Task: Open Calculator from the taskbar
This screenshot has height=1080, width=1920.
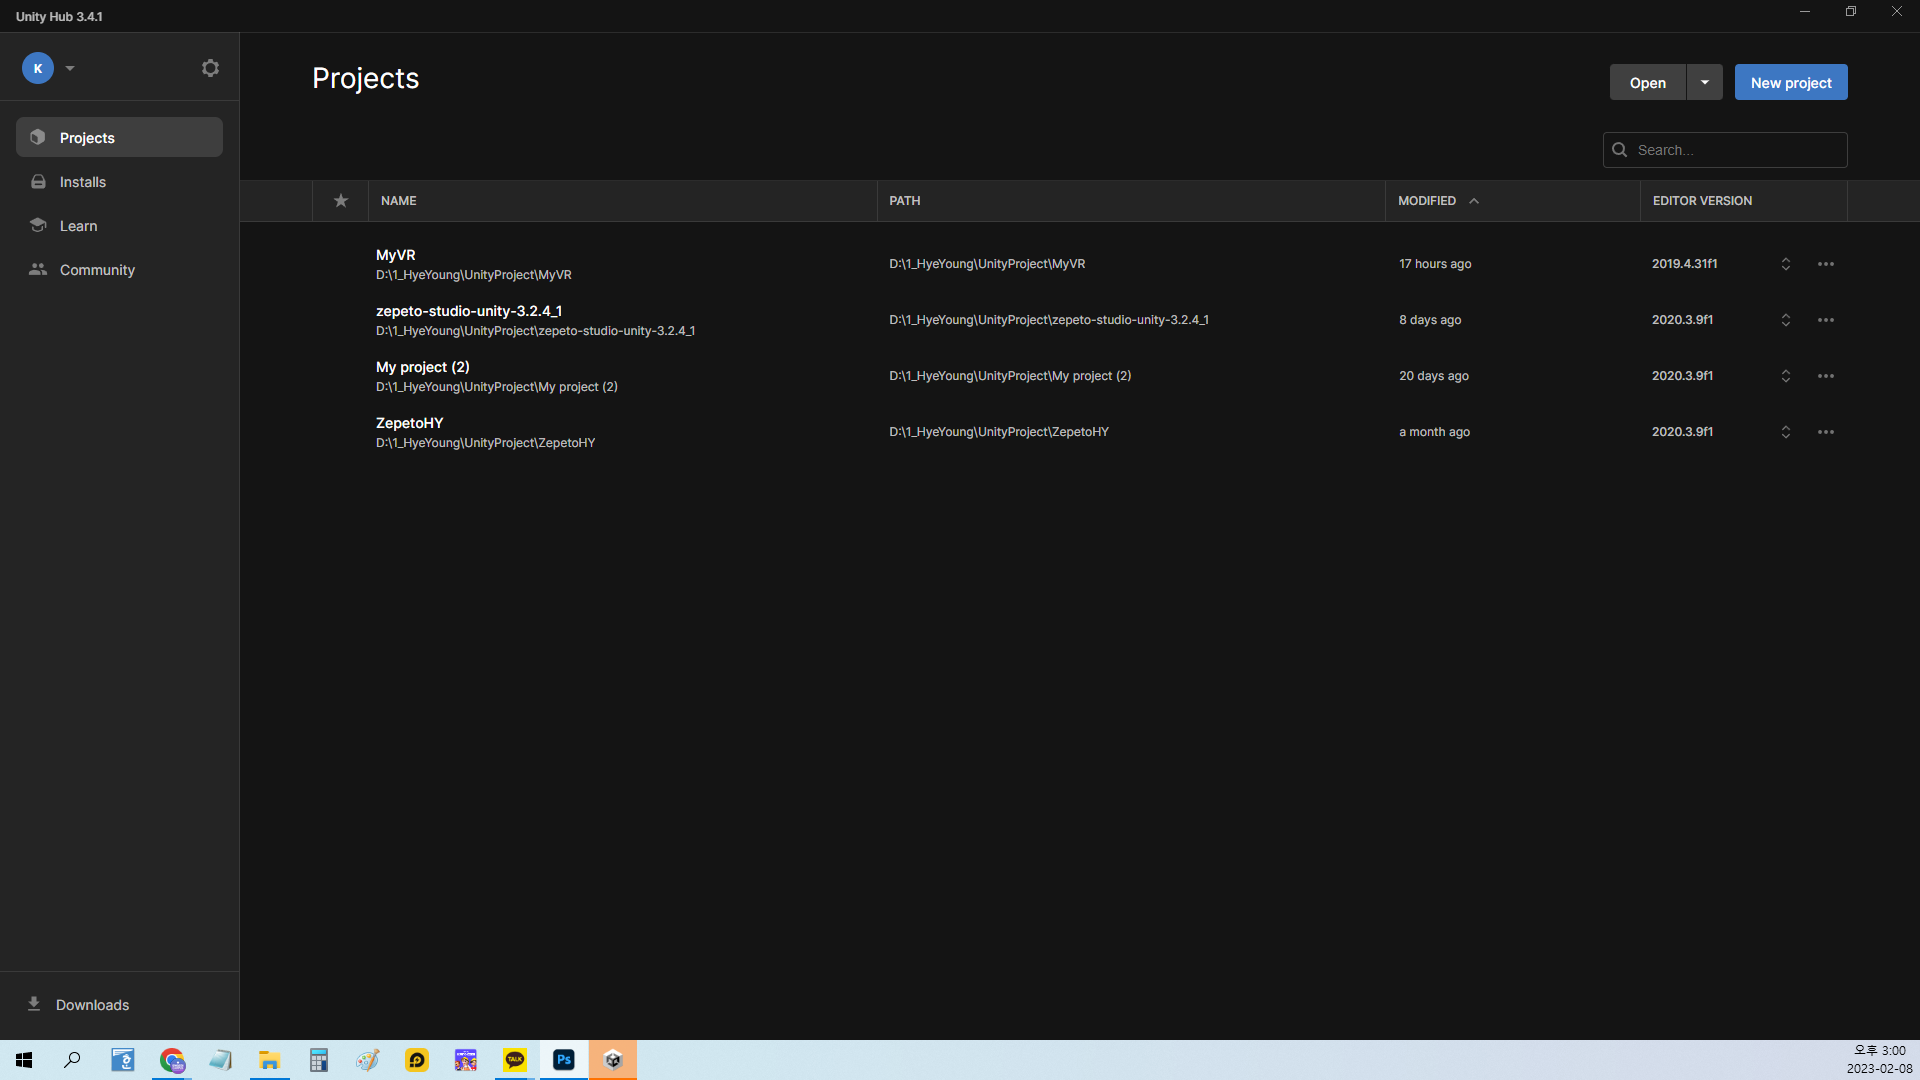Action: point(319,1060)
